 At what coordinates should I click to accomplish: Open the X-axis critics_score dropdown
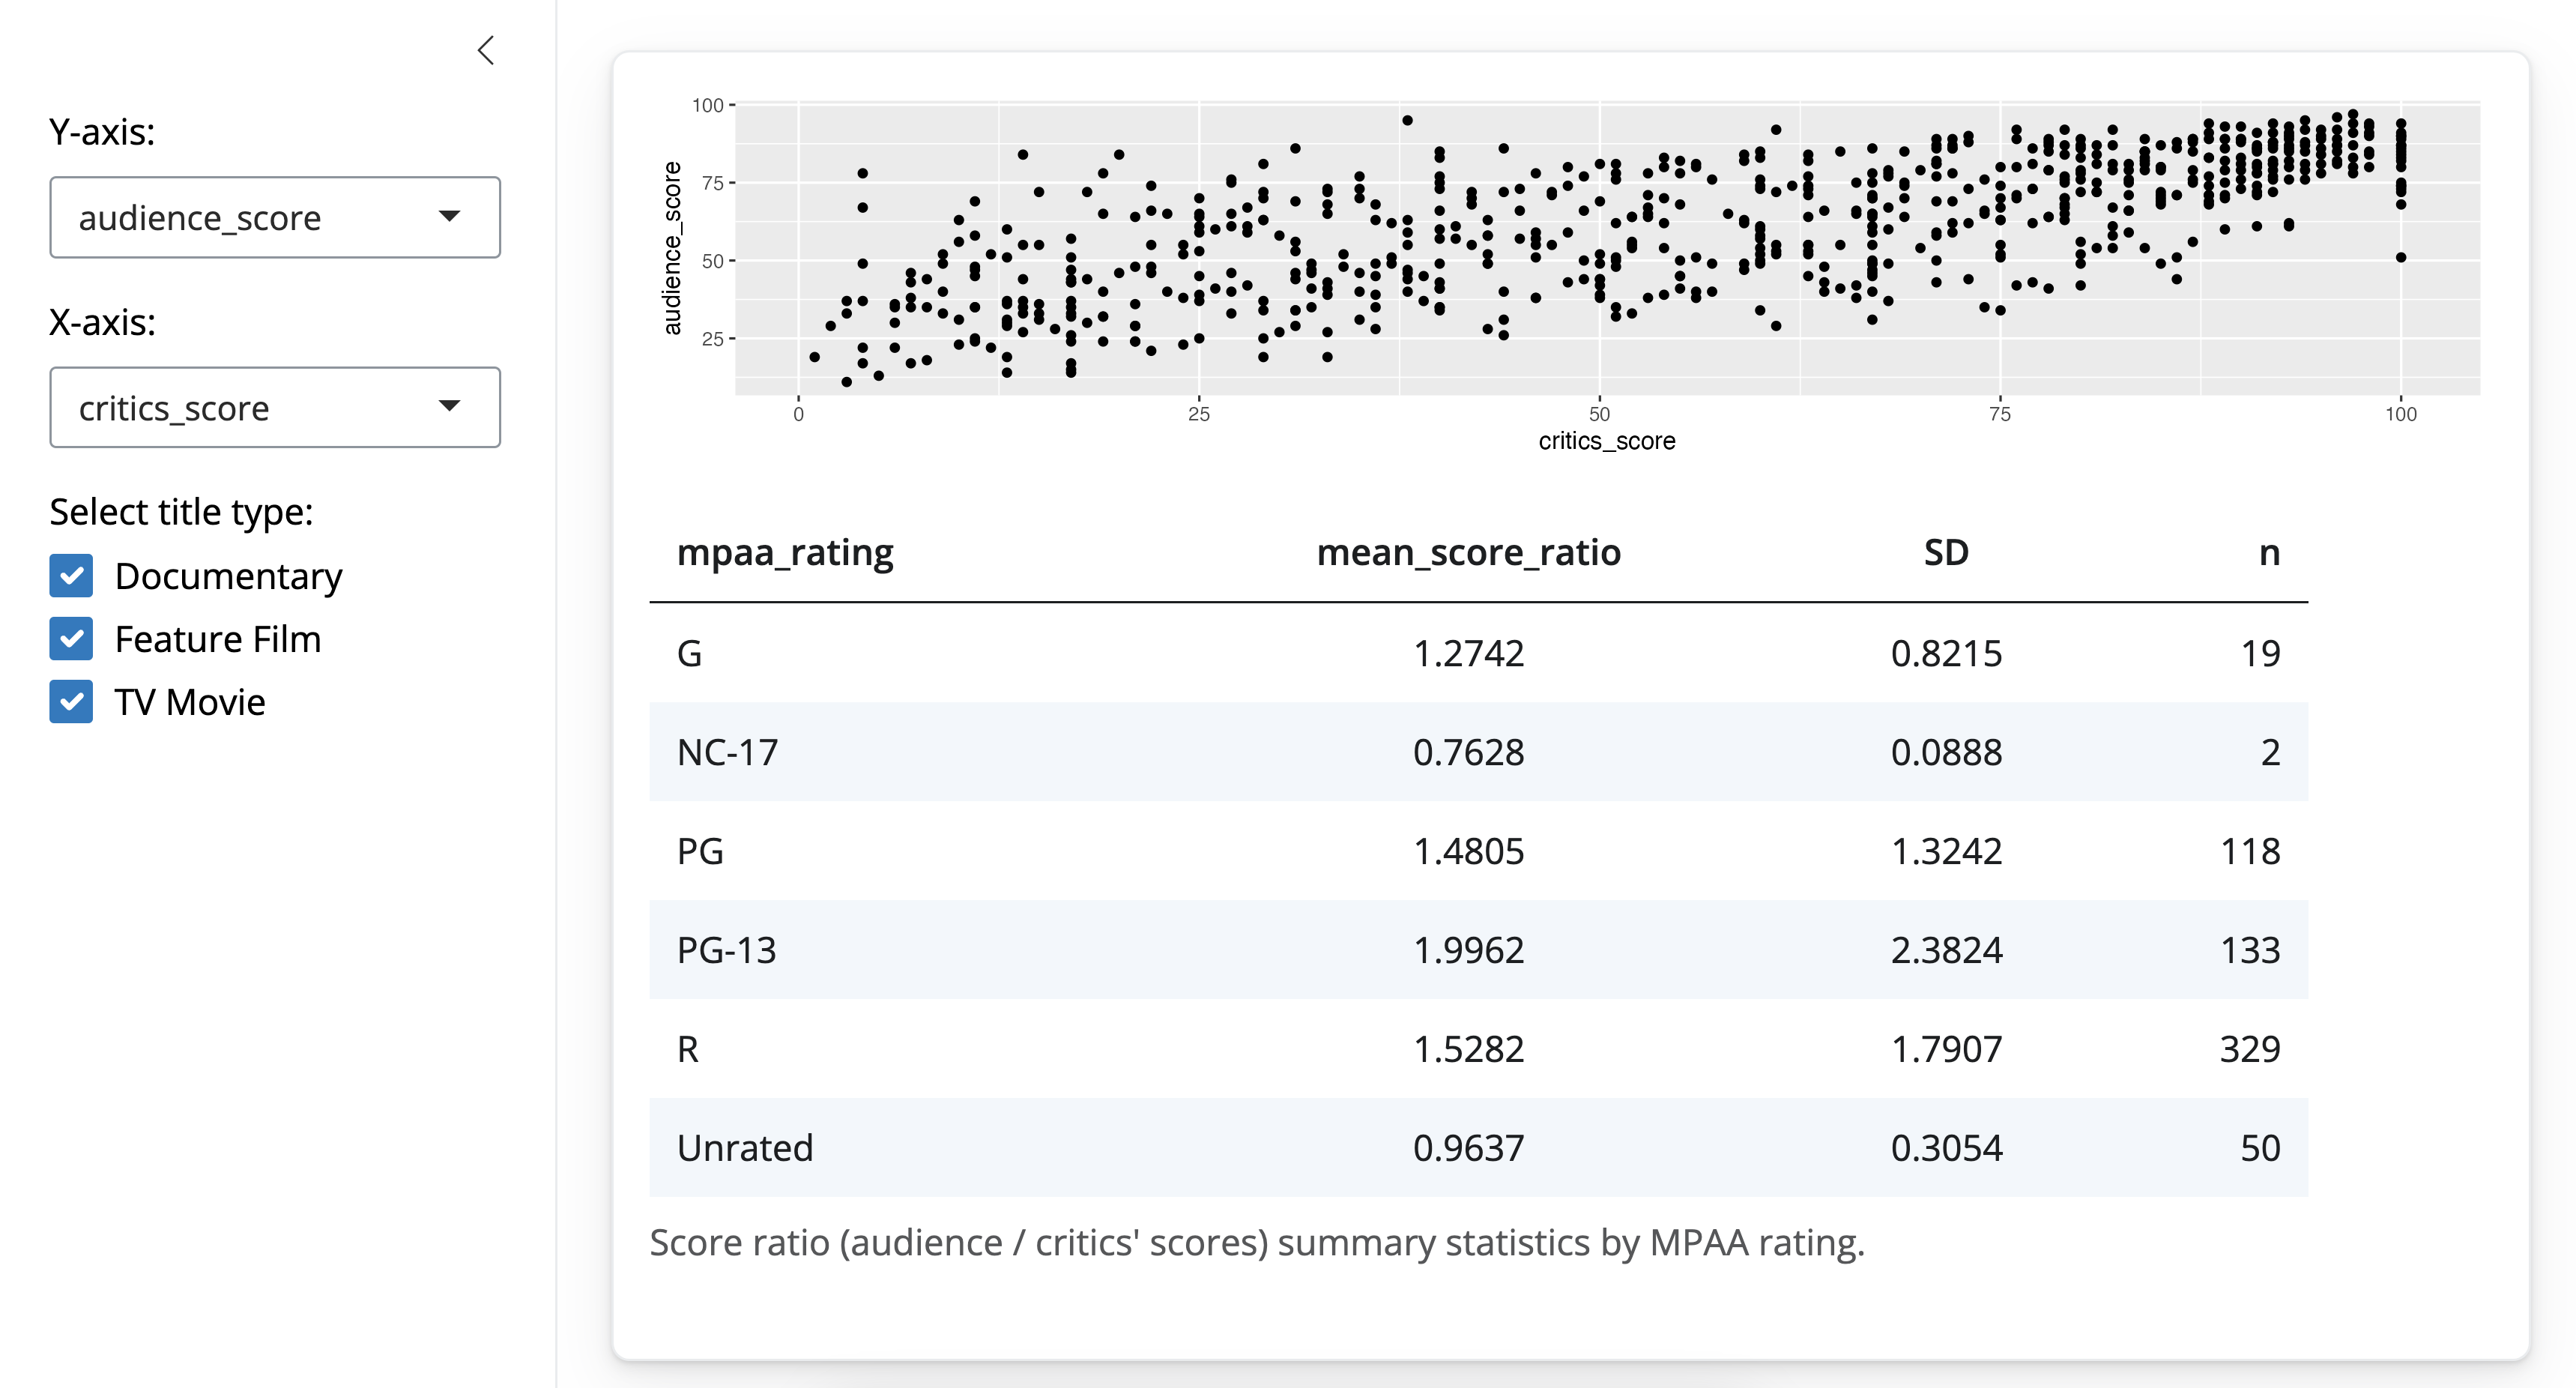point(275,407)
